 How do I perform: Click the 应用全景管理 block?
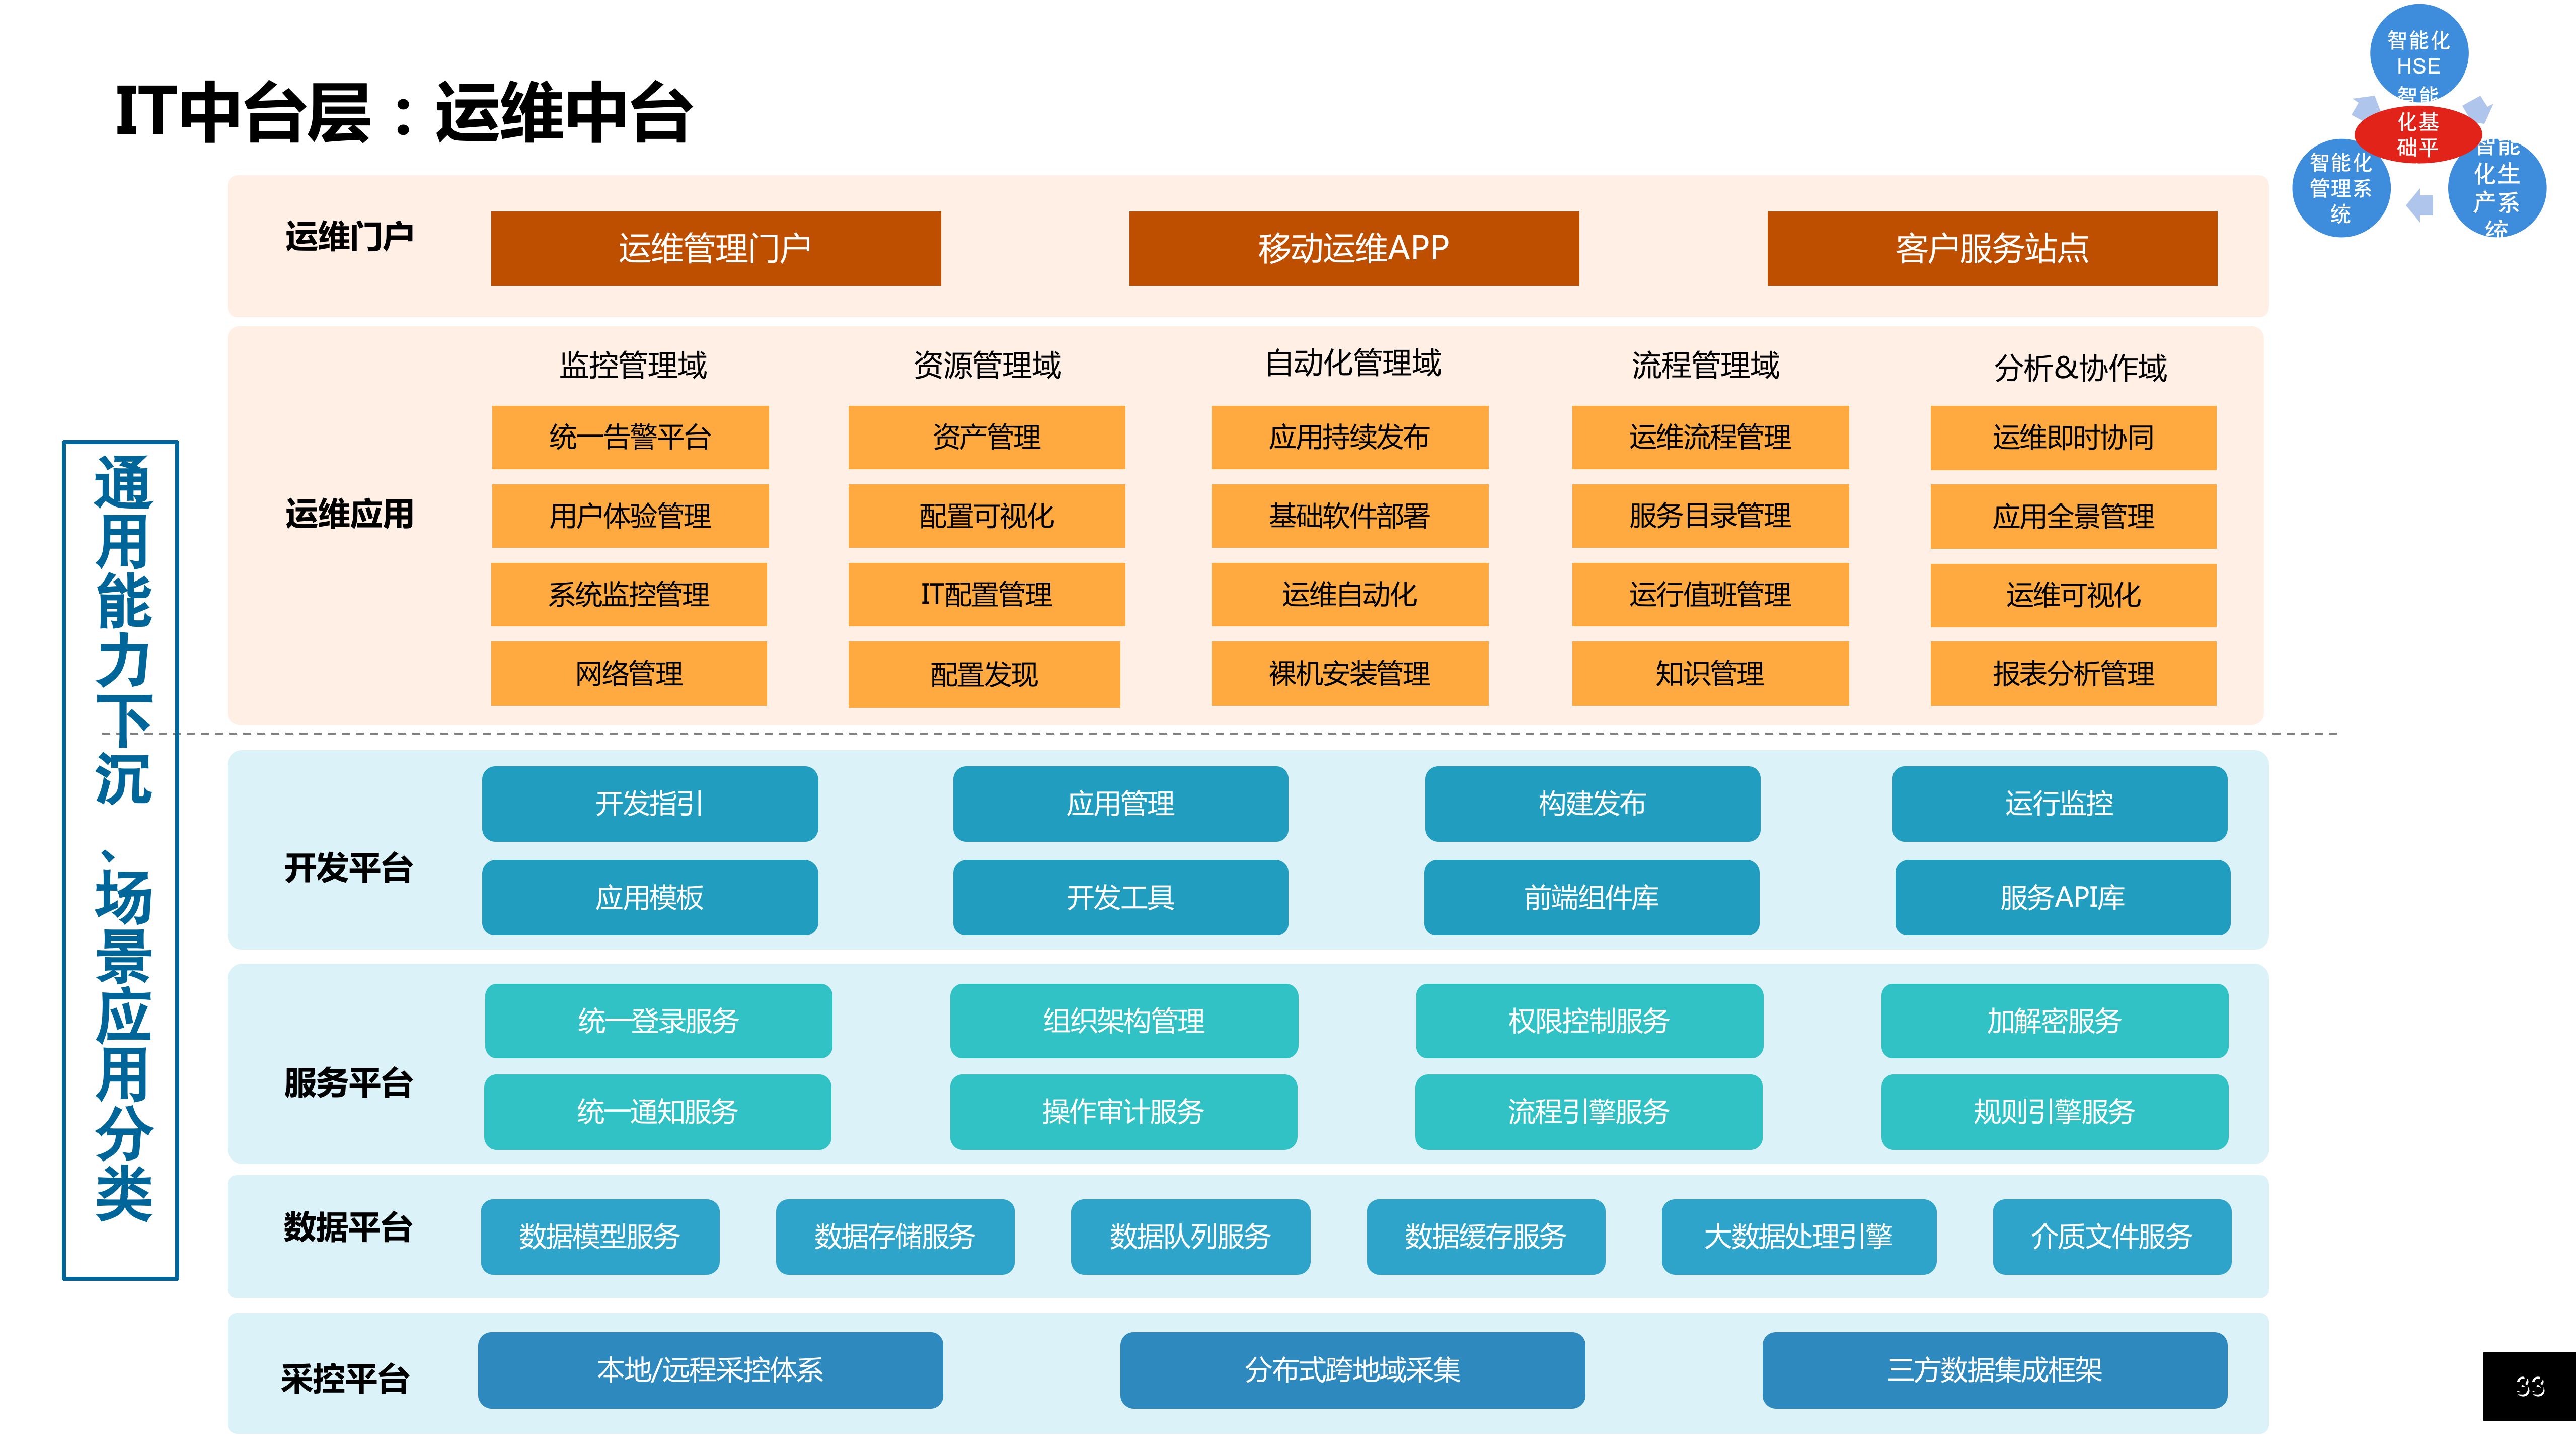tap(2073, 517)
